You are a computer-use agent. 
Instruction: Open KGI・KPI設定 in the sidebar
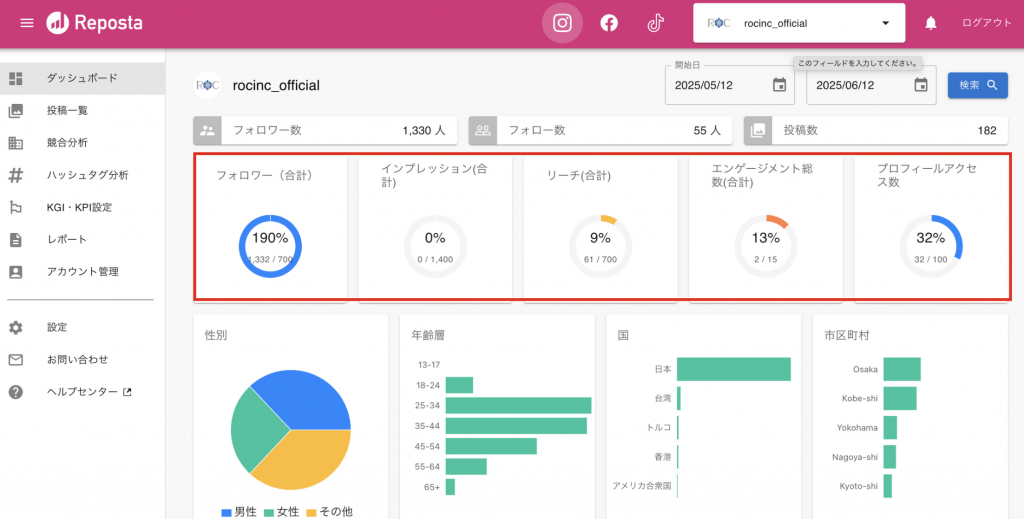(x=82, y=208)
